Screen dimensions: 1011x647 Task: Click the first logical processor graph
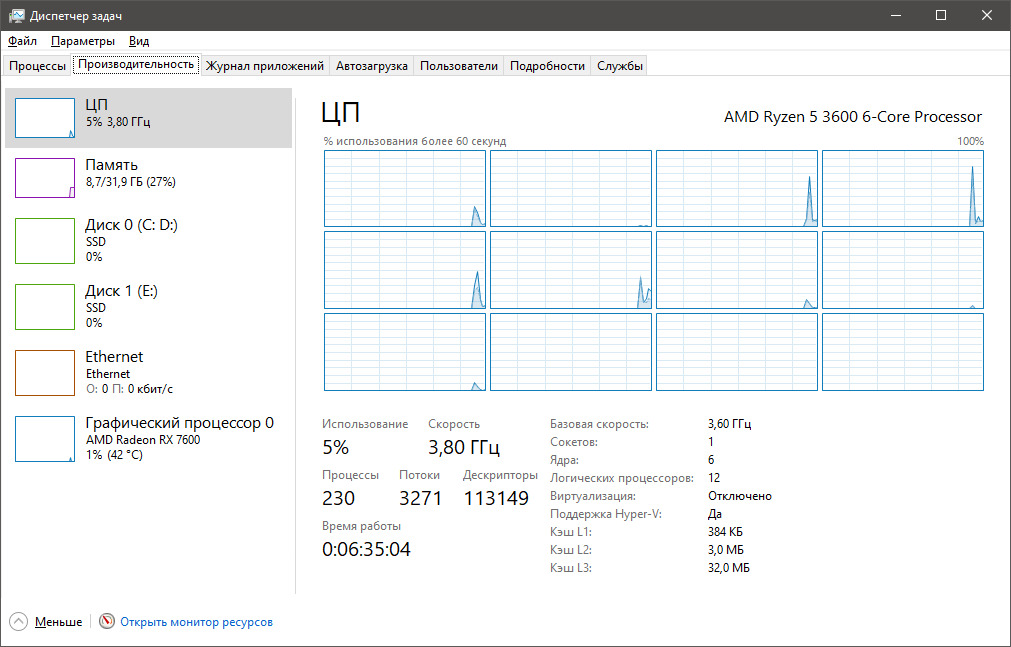(405, 188)
